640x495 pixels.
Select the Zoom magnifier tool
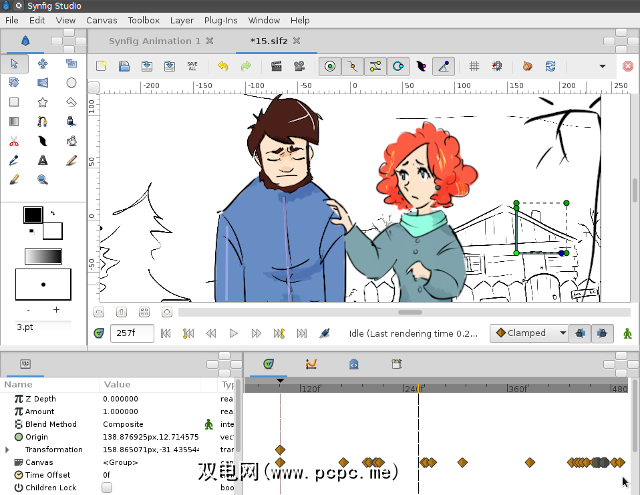[x=43, y=180]
